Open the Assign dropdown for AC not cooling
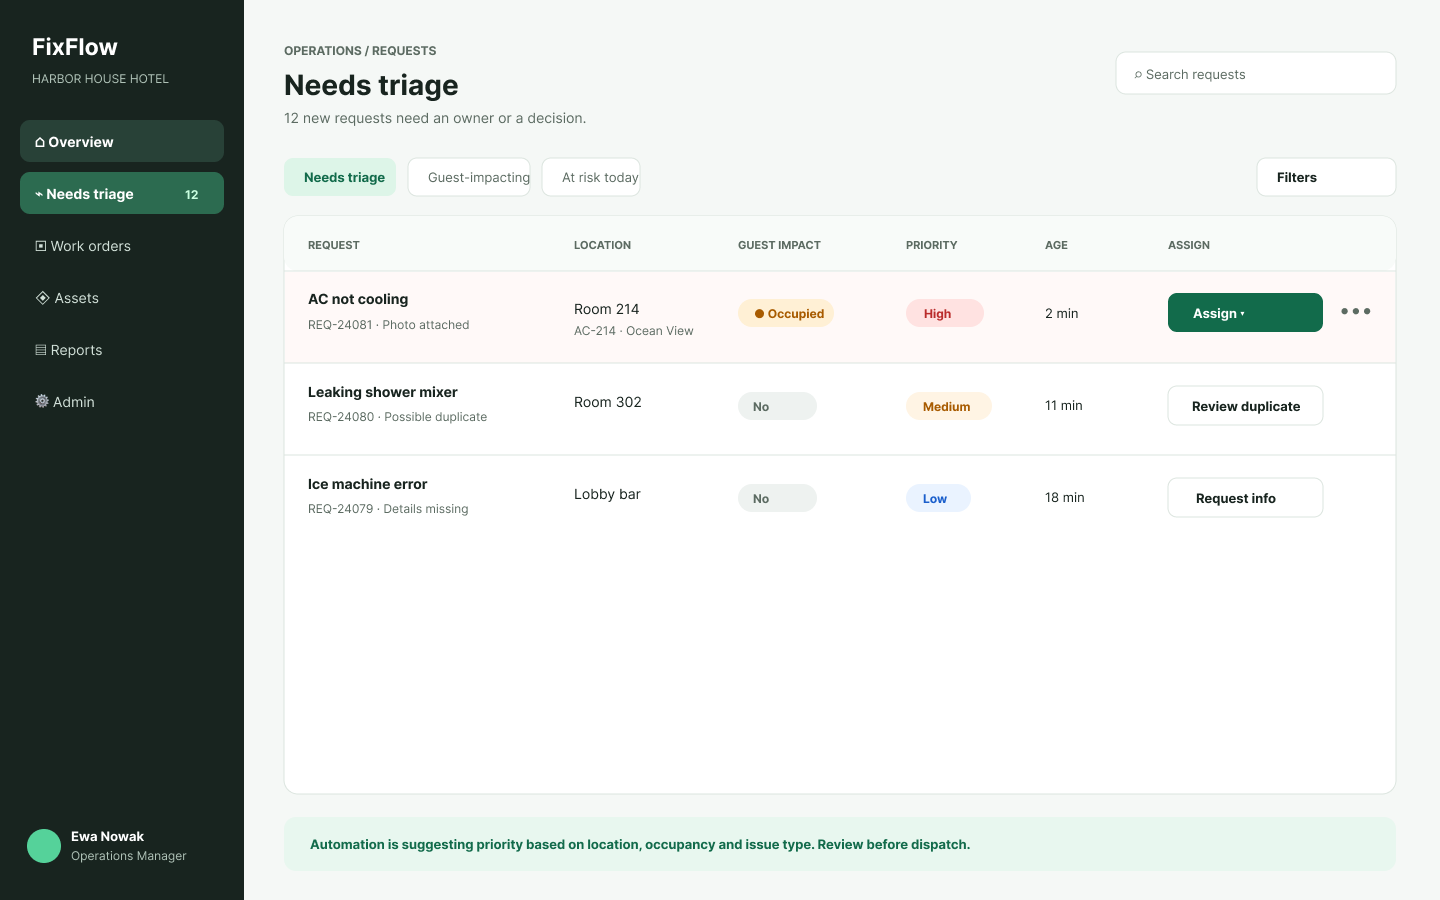Image resolution: width=1440 pixels, height=900 pixels. pyautogui.click(x=1245, y=313)
